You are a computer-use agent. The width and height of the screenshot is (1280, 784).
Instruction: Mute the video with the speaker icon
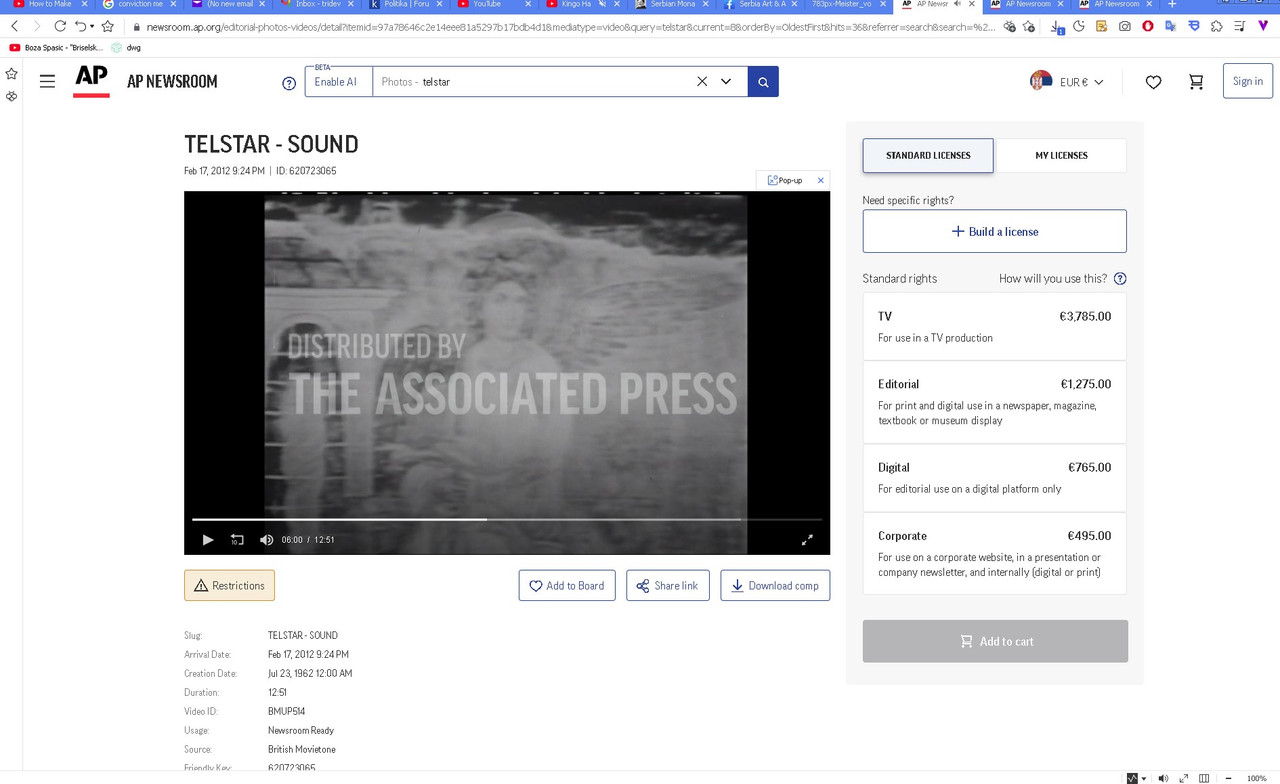coord(266,539)
